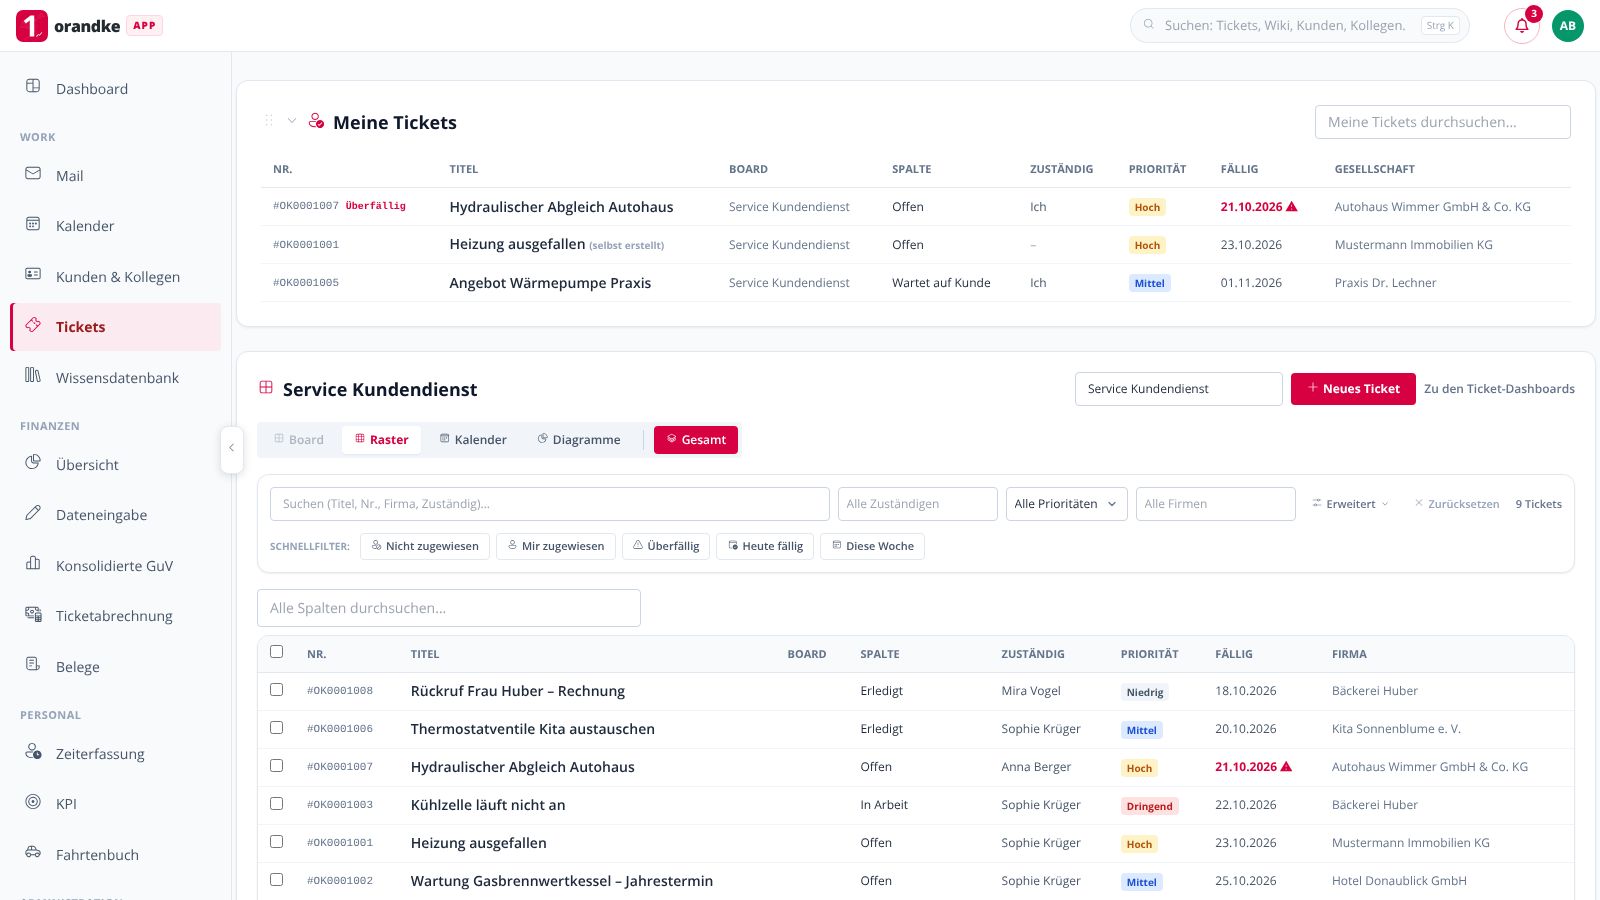Click the magnifier icon in global search

[x=1149, y=25]
